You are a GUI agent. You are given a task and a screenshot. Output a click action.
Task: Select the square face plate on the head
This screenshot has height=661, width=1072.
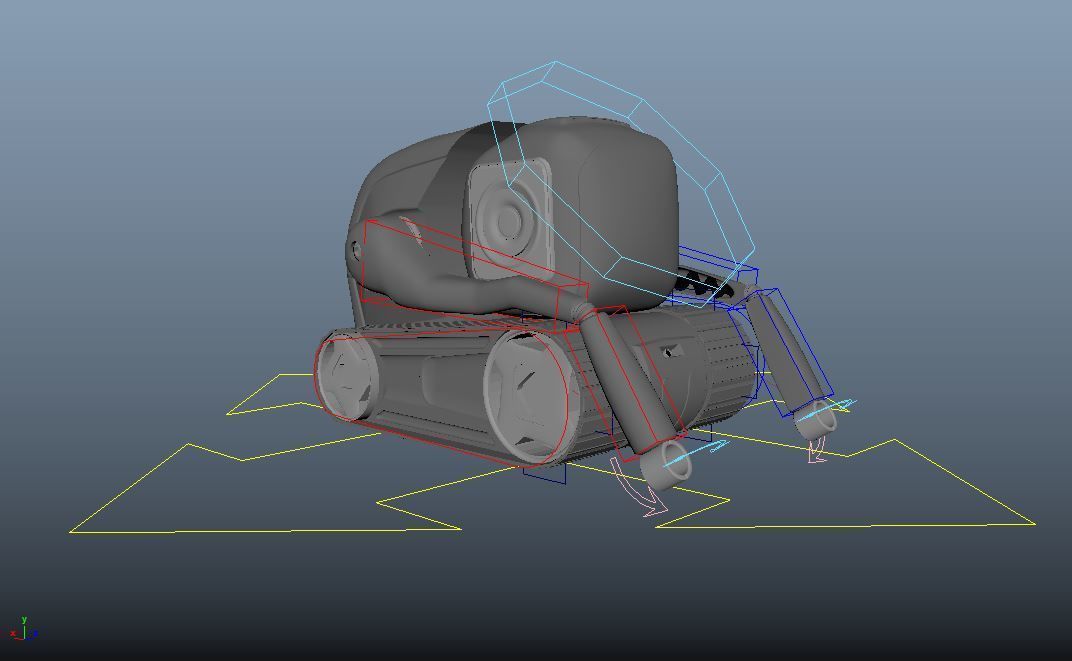pos(510,220)
